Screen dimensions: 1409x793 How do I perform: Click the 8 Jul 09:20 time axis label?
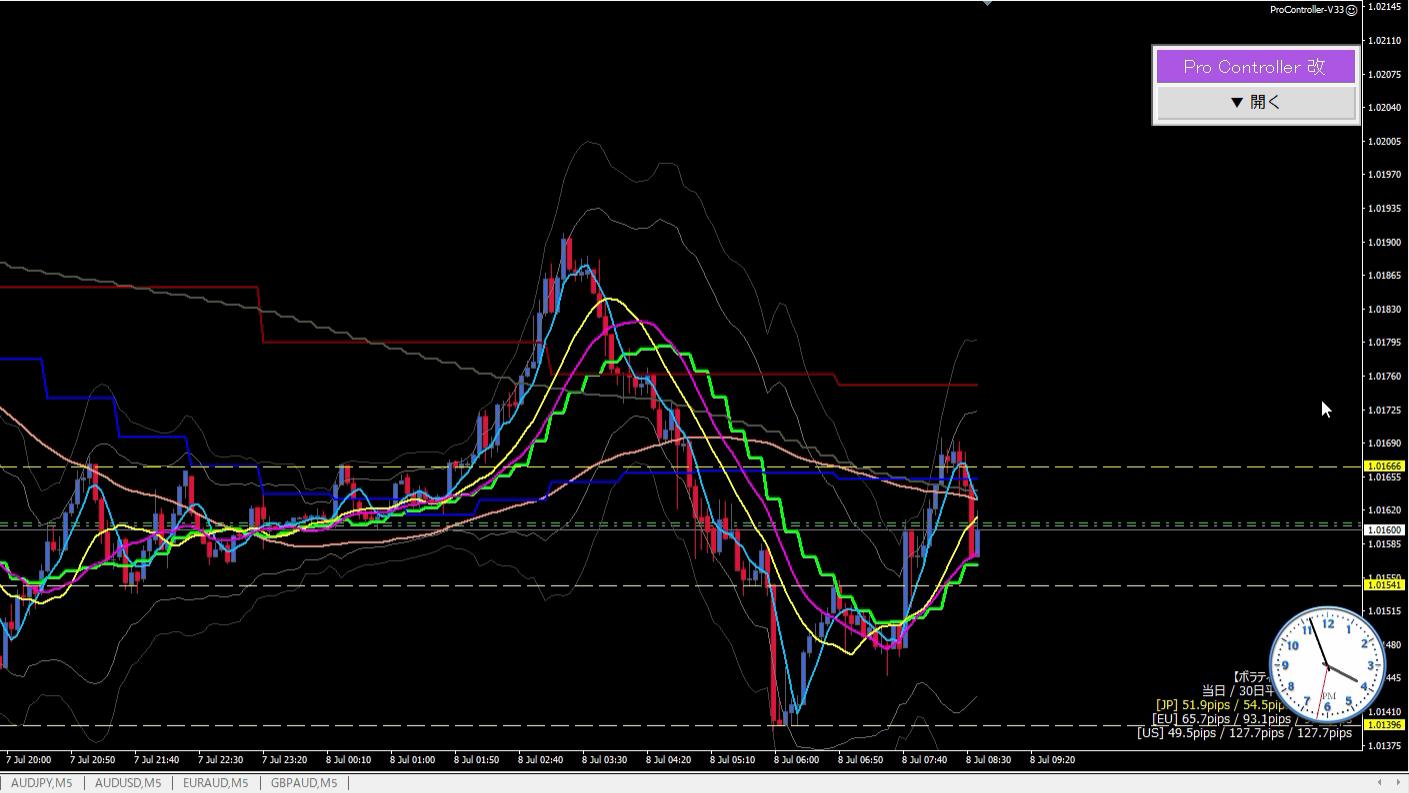(1052, 760)
